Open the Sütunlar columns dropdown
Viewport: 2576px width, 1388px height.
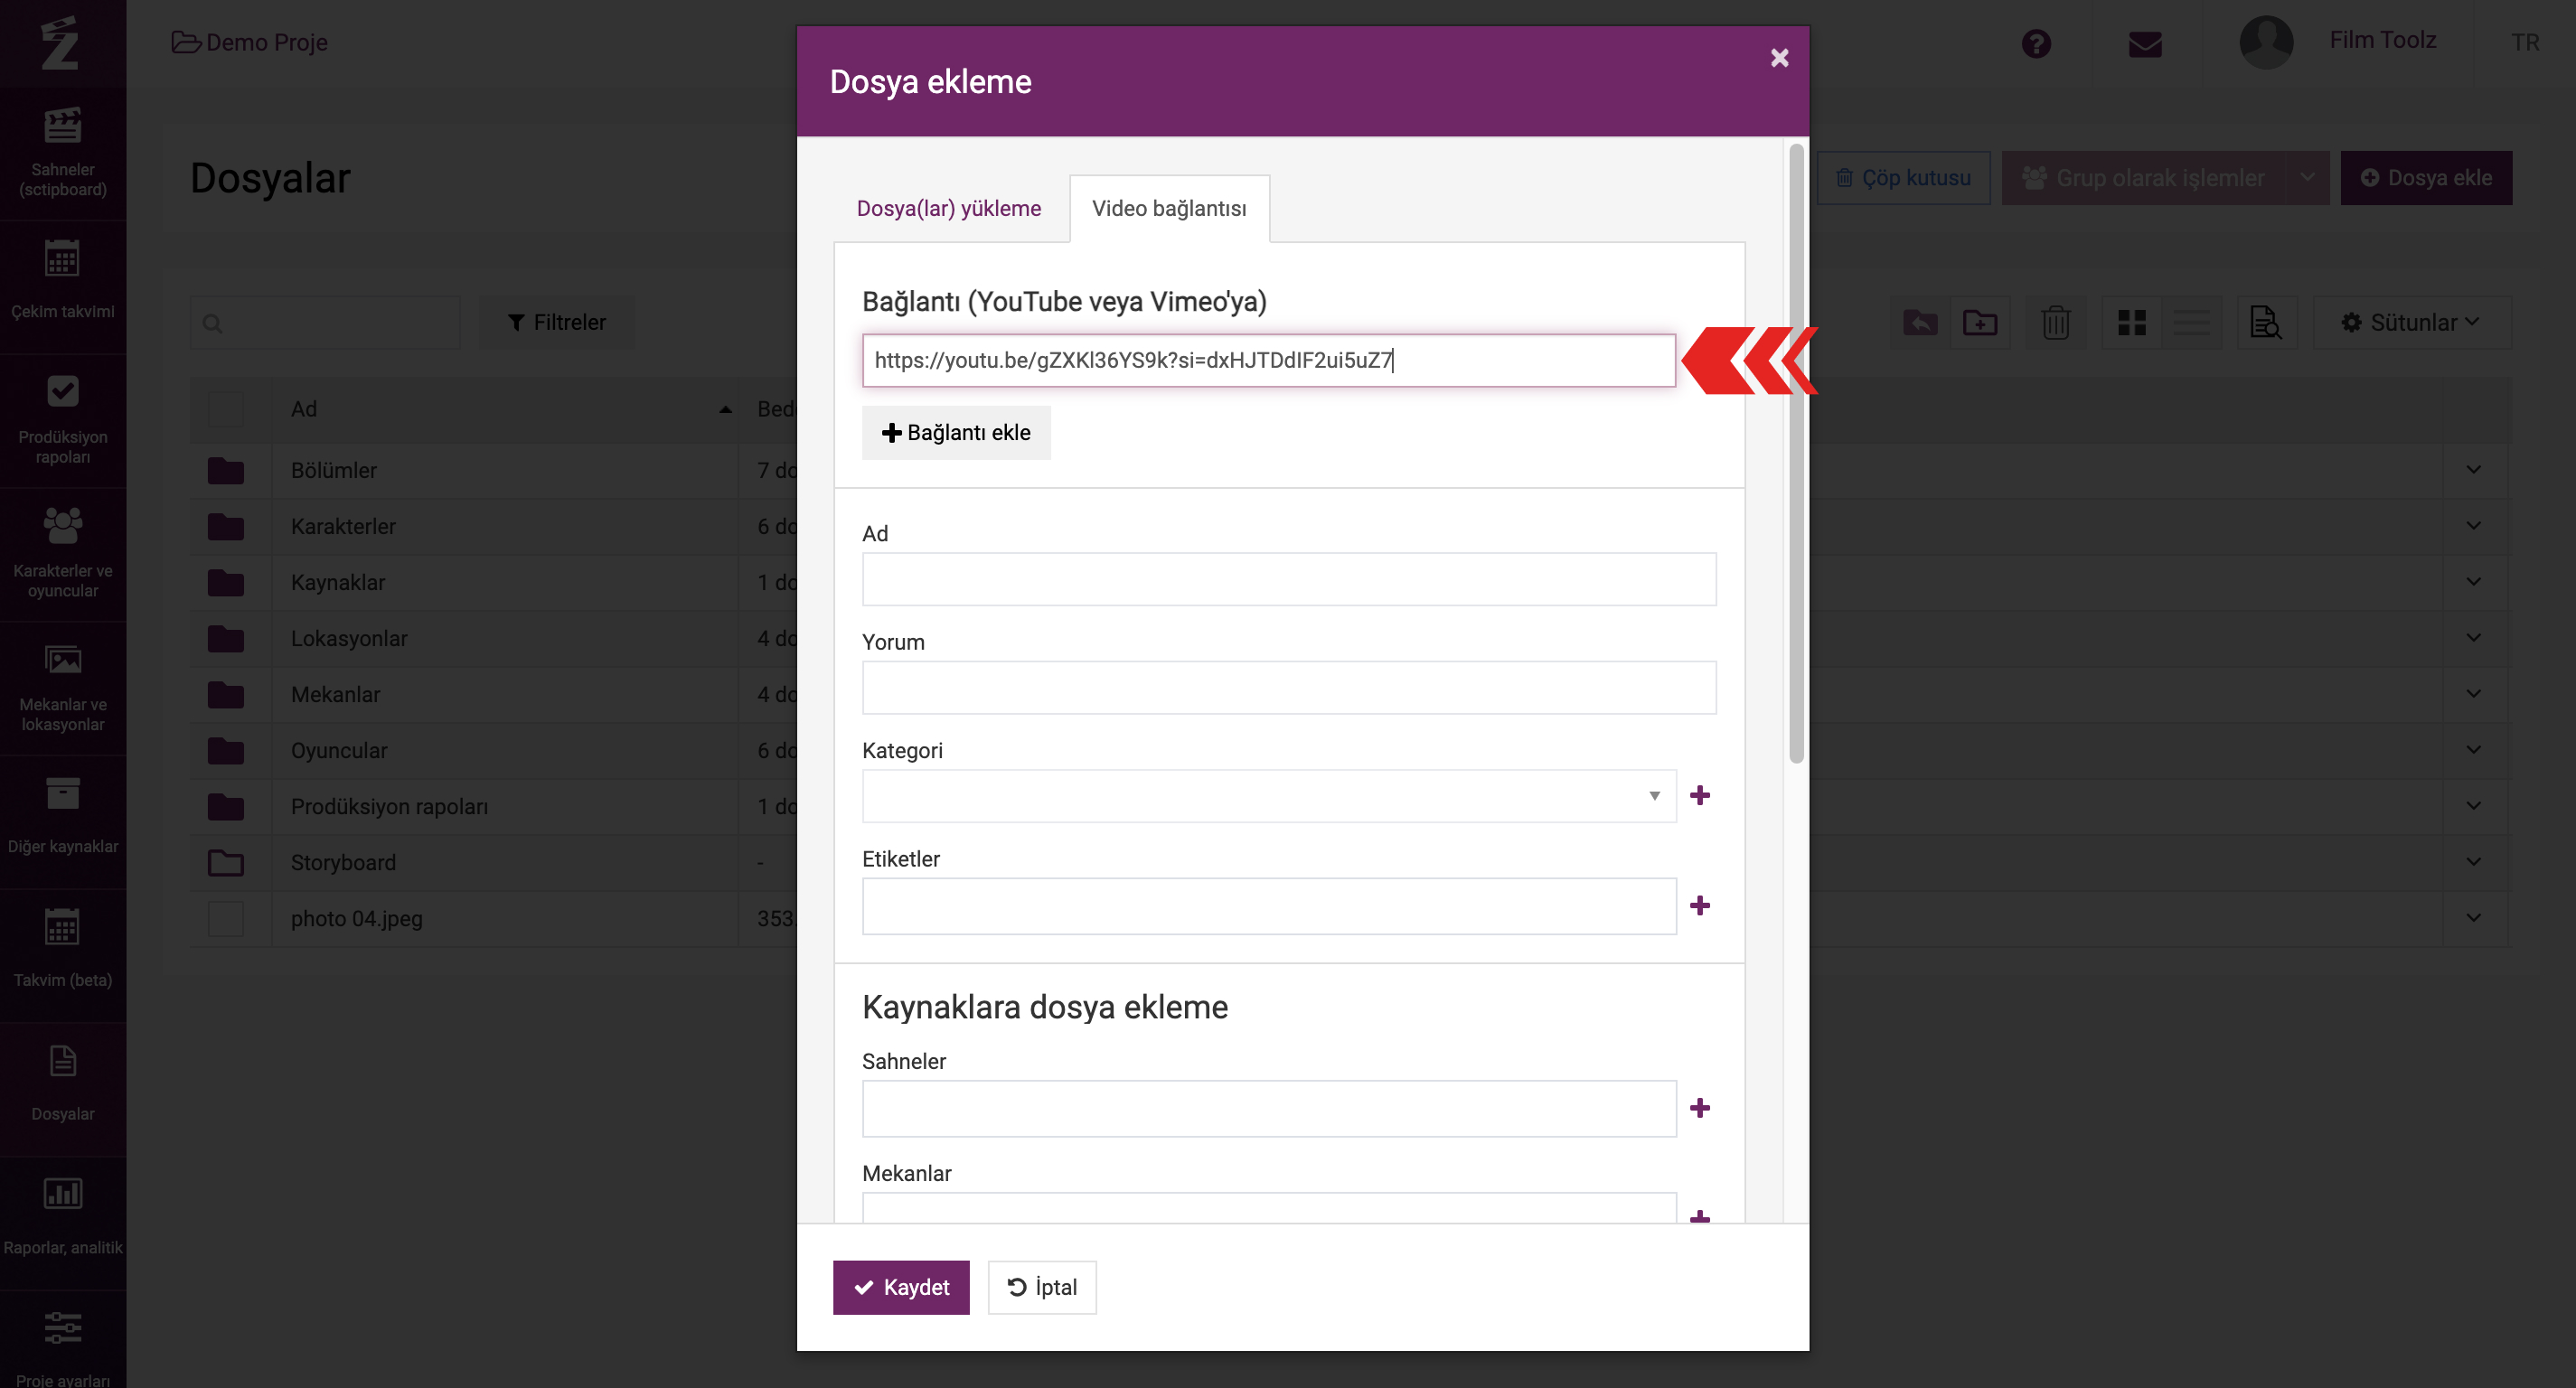coord(2412,323)
